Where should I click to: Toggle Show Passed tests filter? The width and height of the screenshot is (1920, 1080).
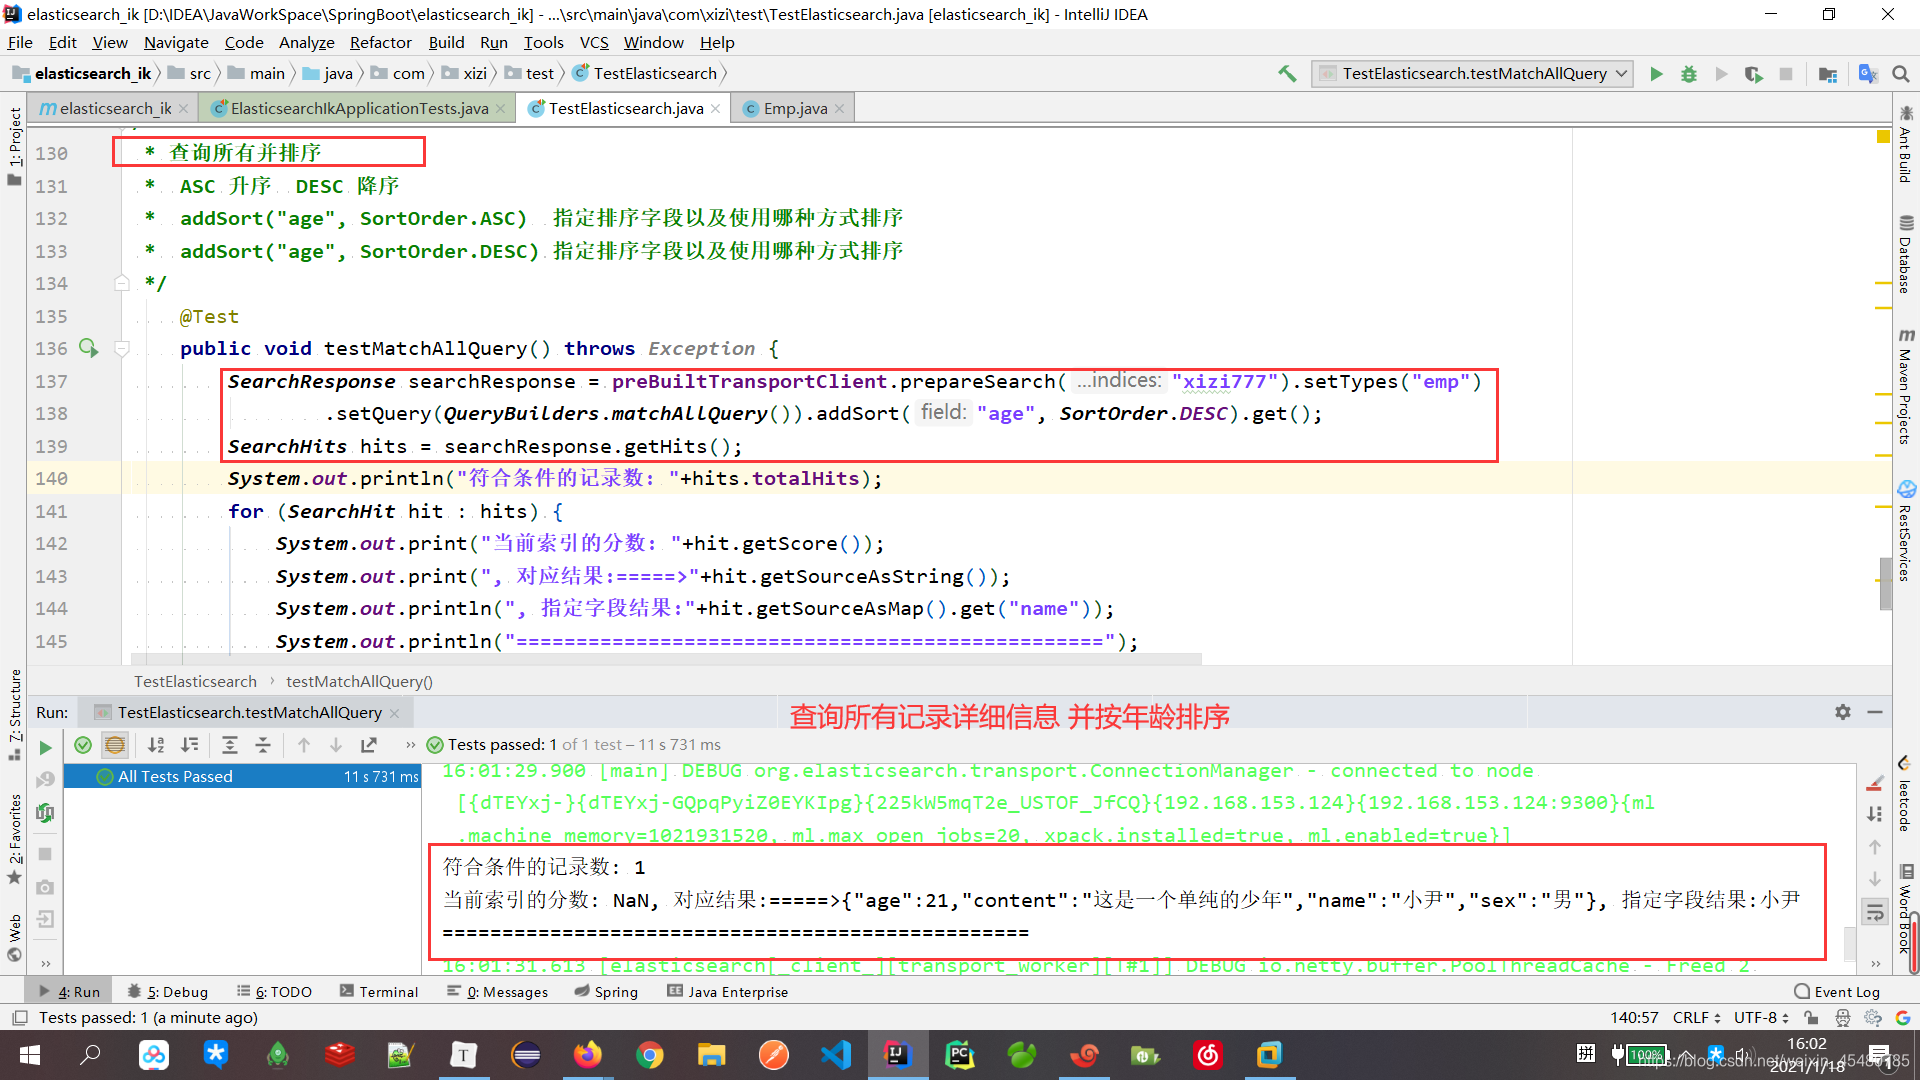pos(83,745)
